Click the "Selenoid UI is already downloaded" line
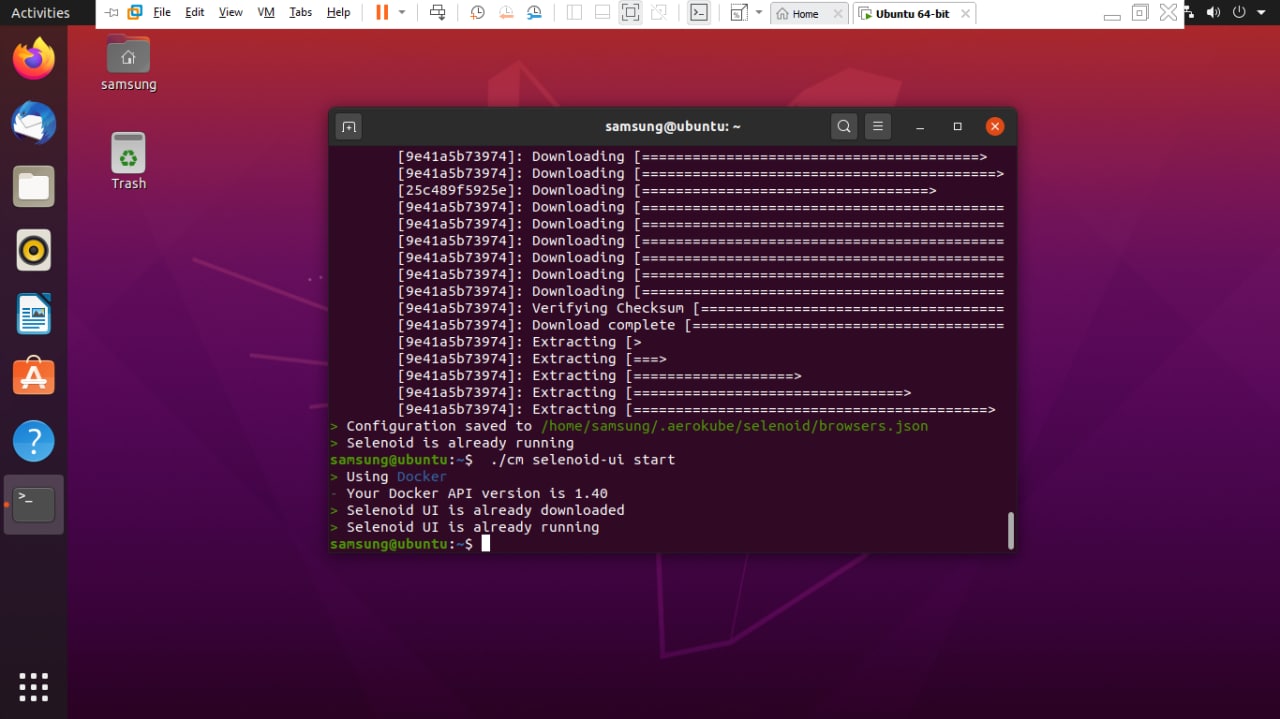Screen dimensions: 1280x719 tap(485, 510)
